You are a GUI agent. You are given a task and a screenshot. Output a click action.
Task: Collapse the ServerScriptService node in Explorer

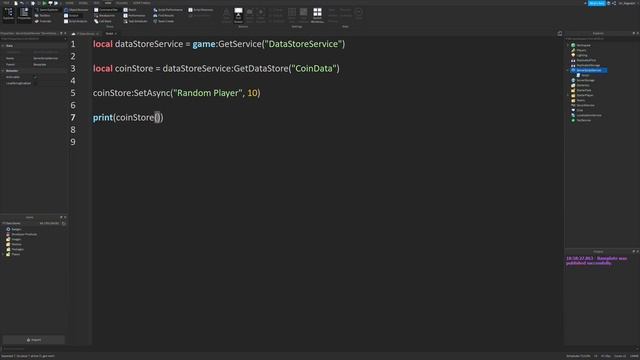pos(568,70)
